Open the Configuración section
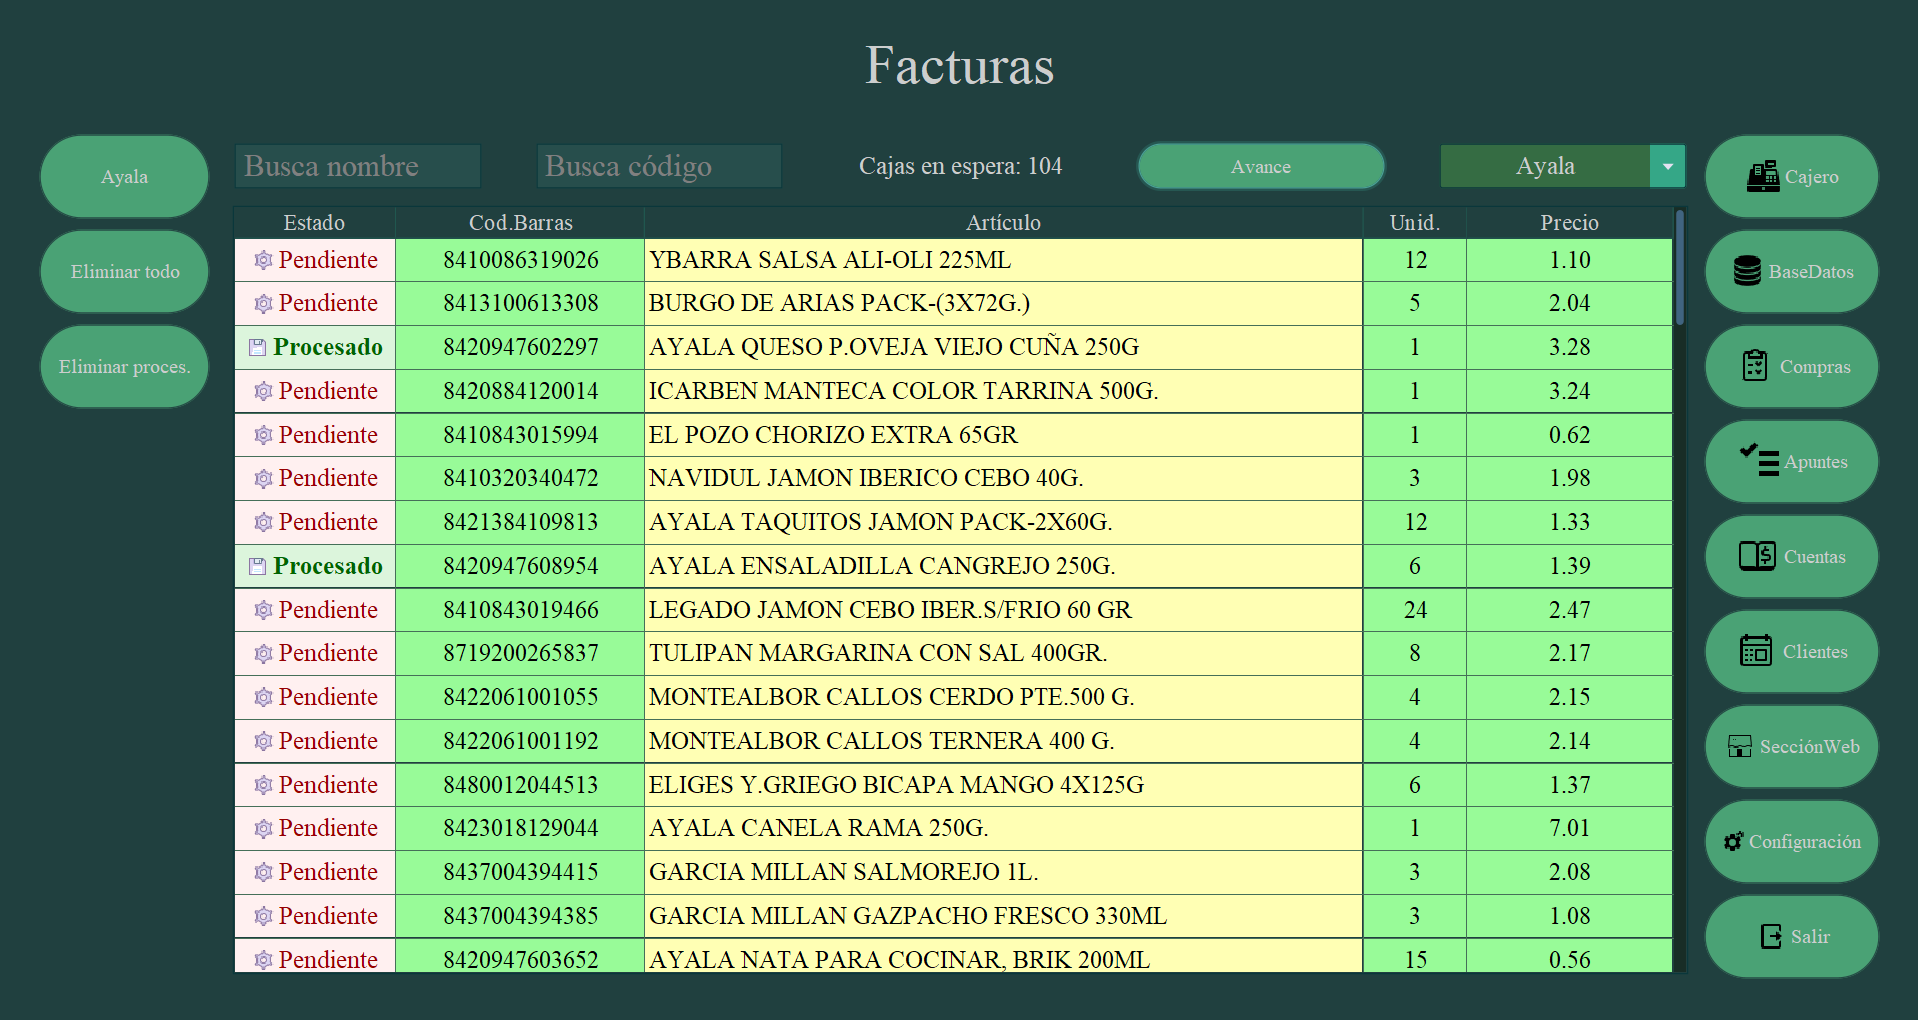This screenshot has height=1020, width=1918. click(1791, 842)
